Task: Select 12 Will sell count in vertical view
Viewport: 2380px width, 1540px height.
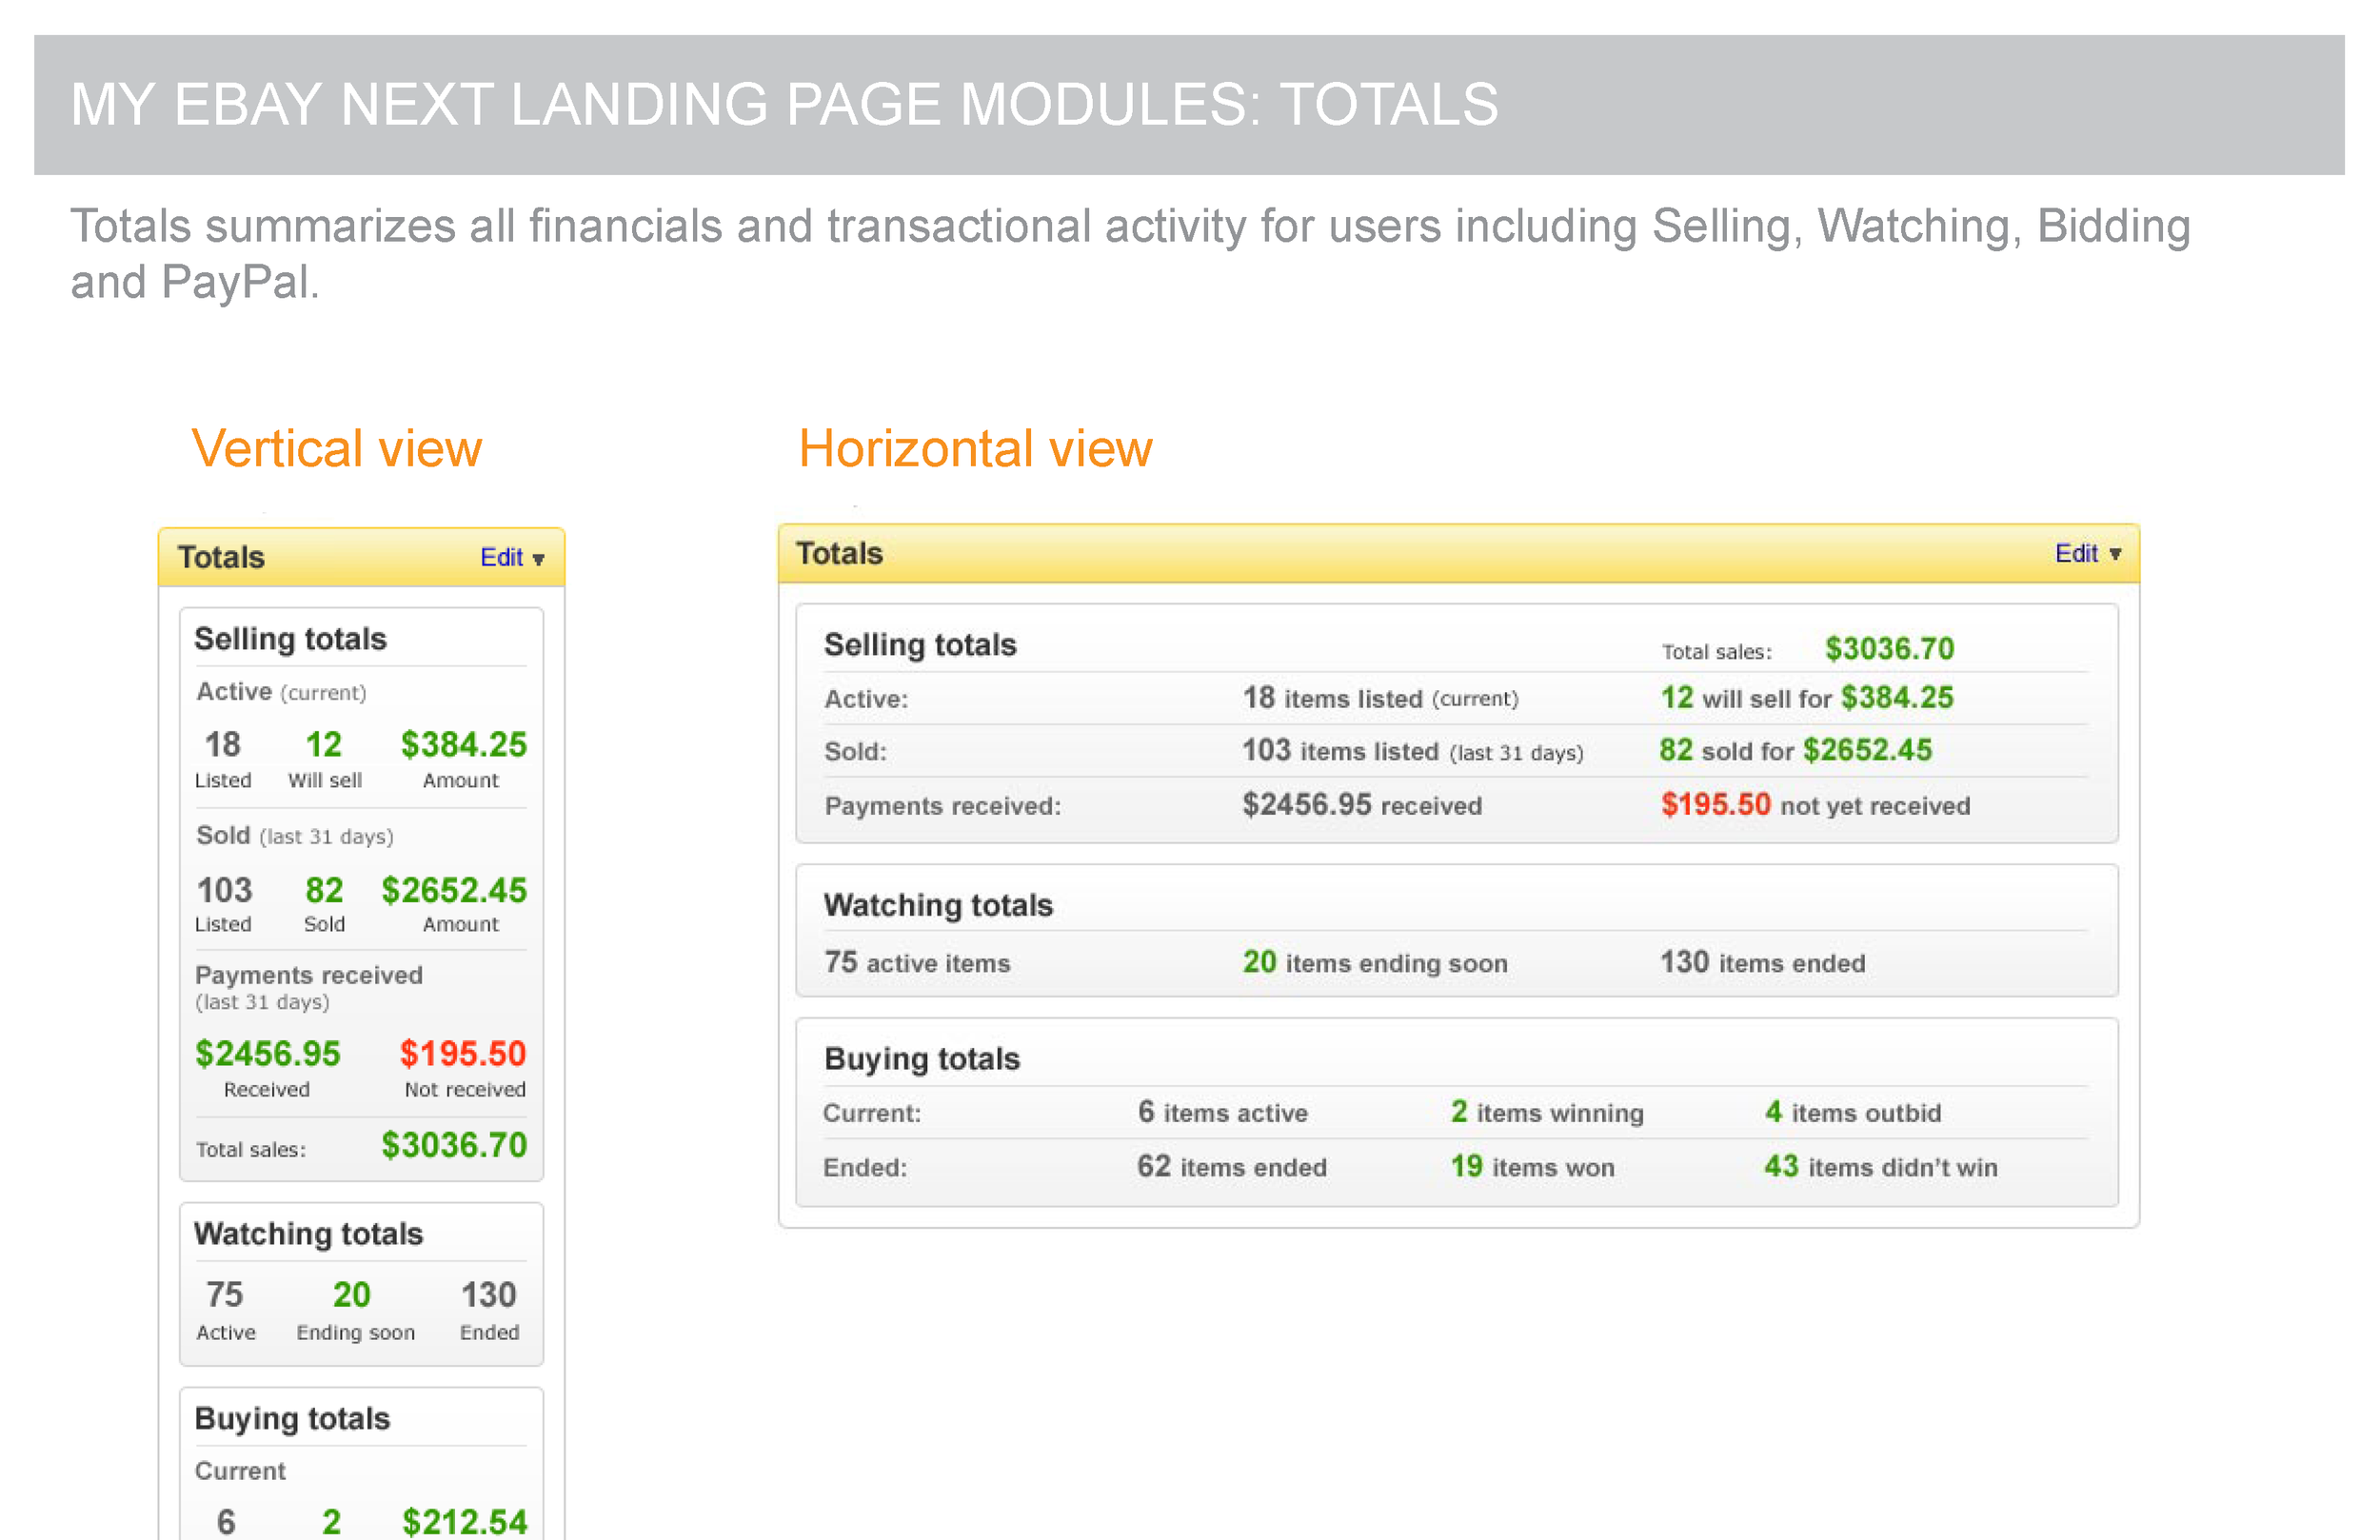Action: [323, 745]
